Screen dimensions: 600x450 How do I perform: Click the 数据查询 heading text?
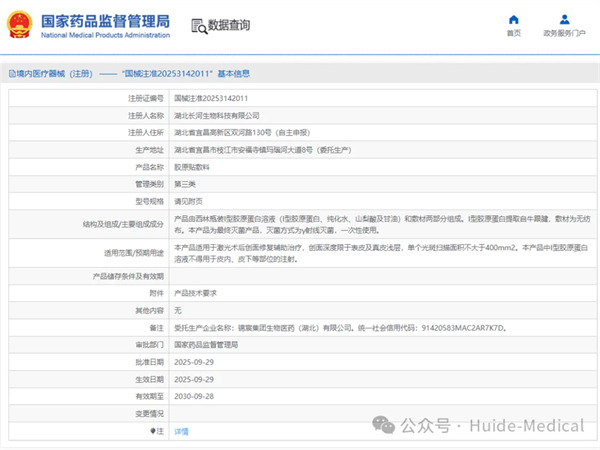pos(228,26)
